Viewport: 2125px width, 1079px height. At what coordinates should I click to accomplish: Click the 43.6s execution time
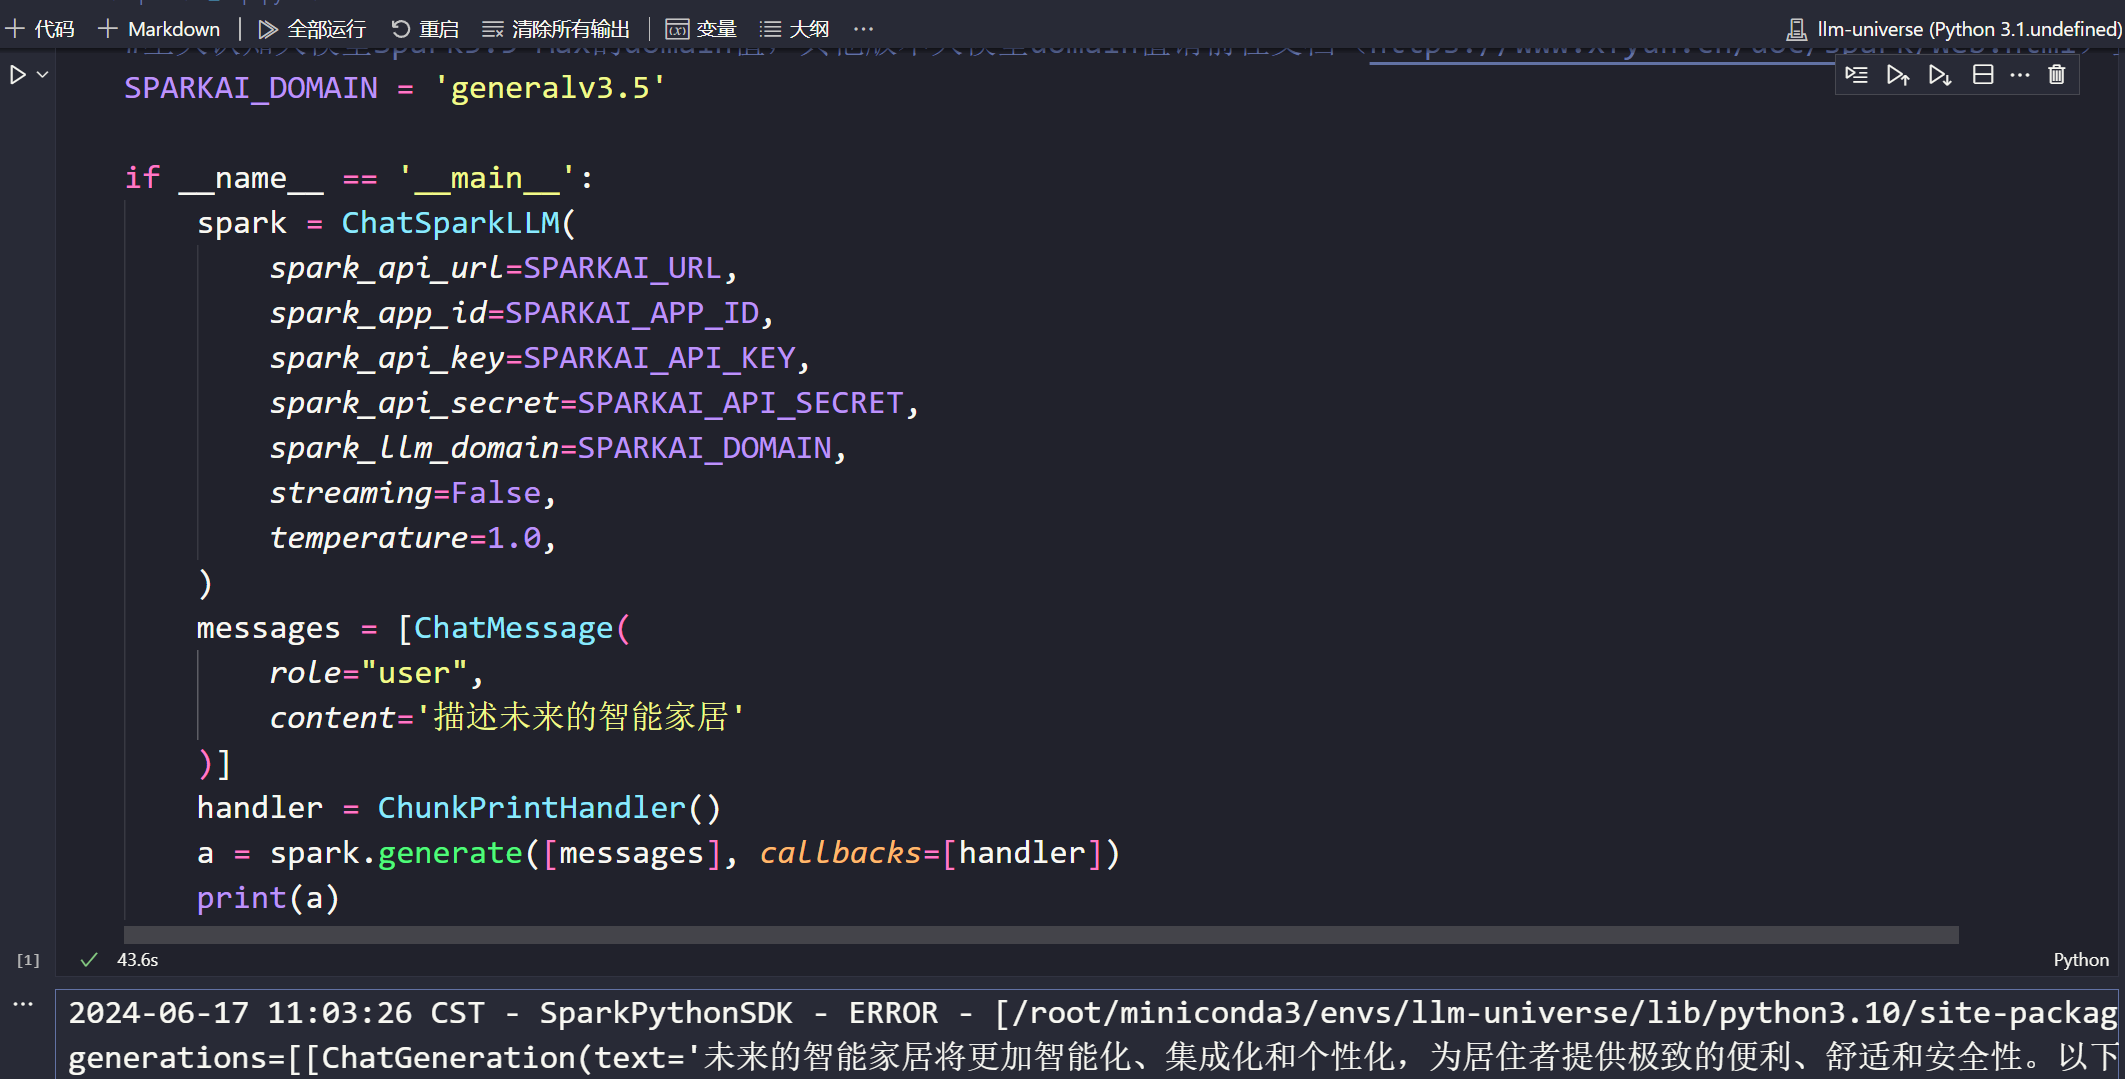click(x=138, y=960)
